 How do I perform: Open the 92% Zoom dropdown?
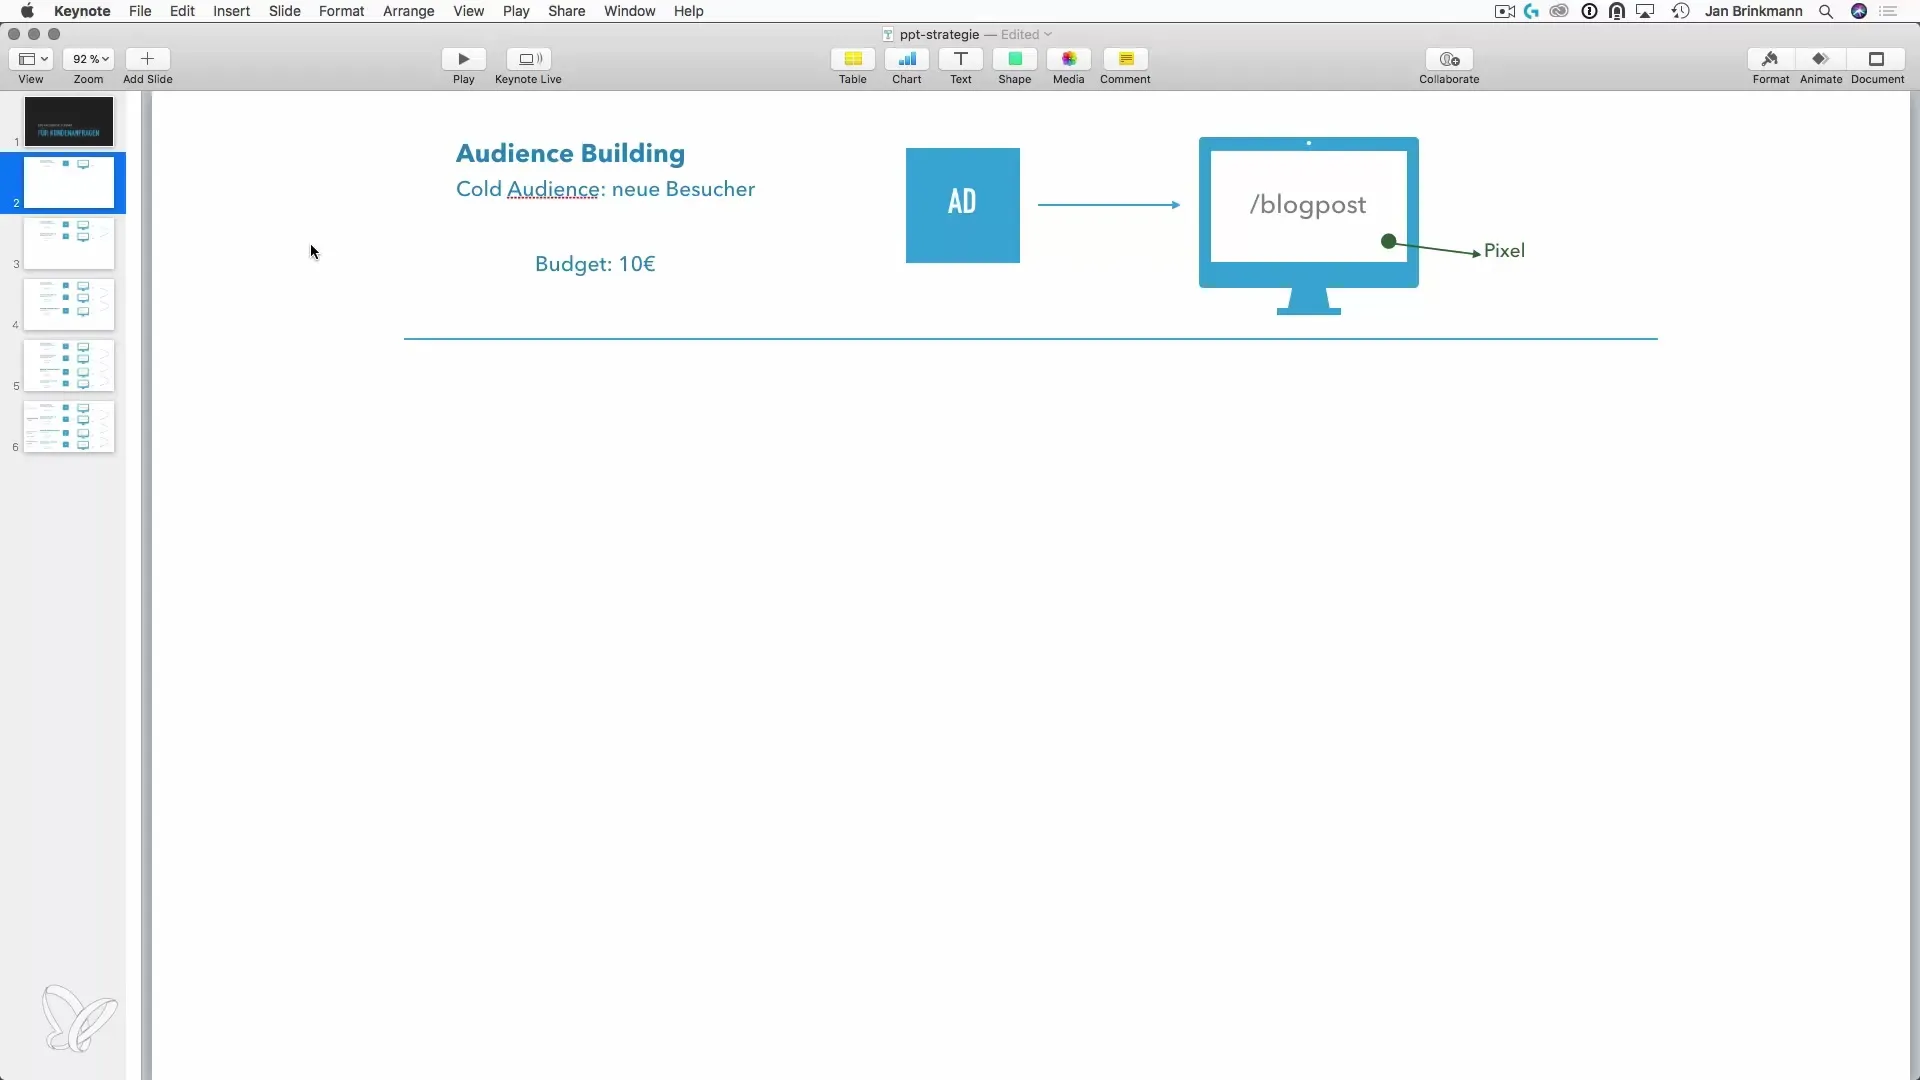[x=89, y=59]
